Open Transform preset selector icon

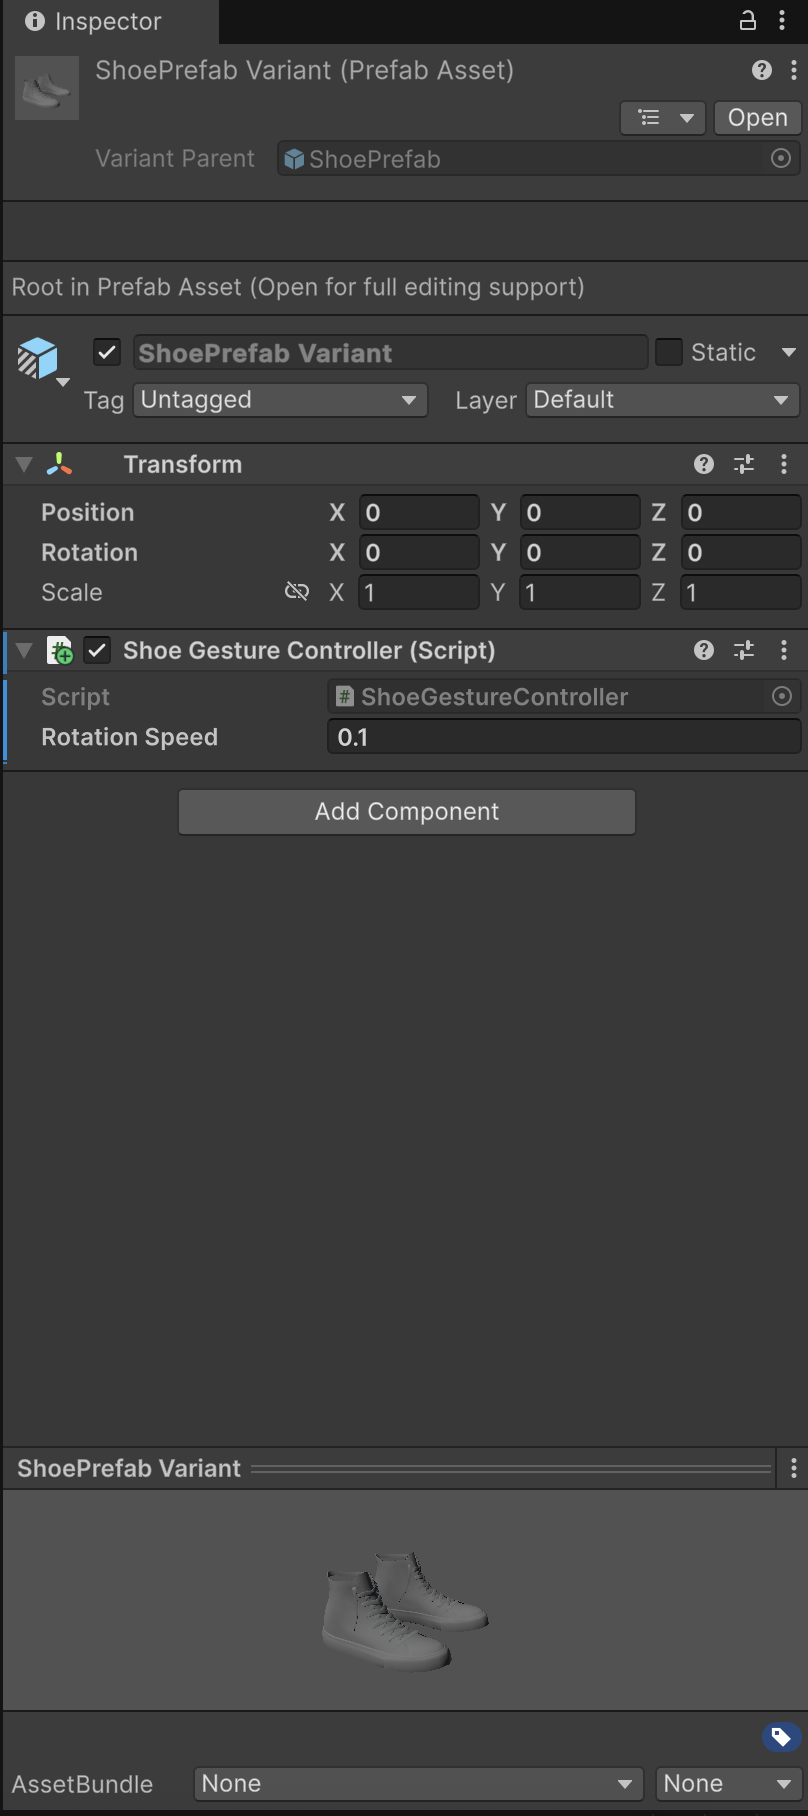click(x=744, y=464)
